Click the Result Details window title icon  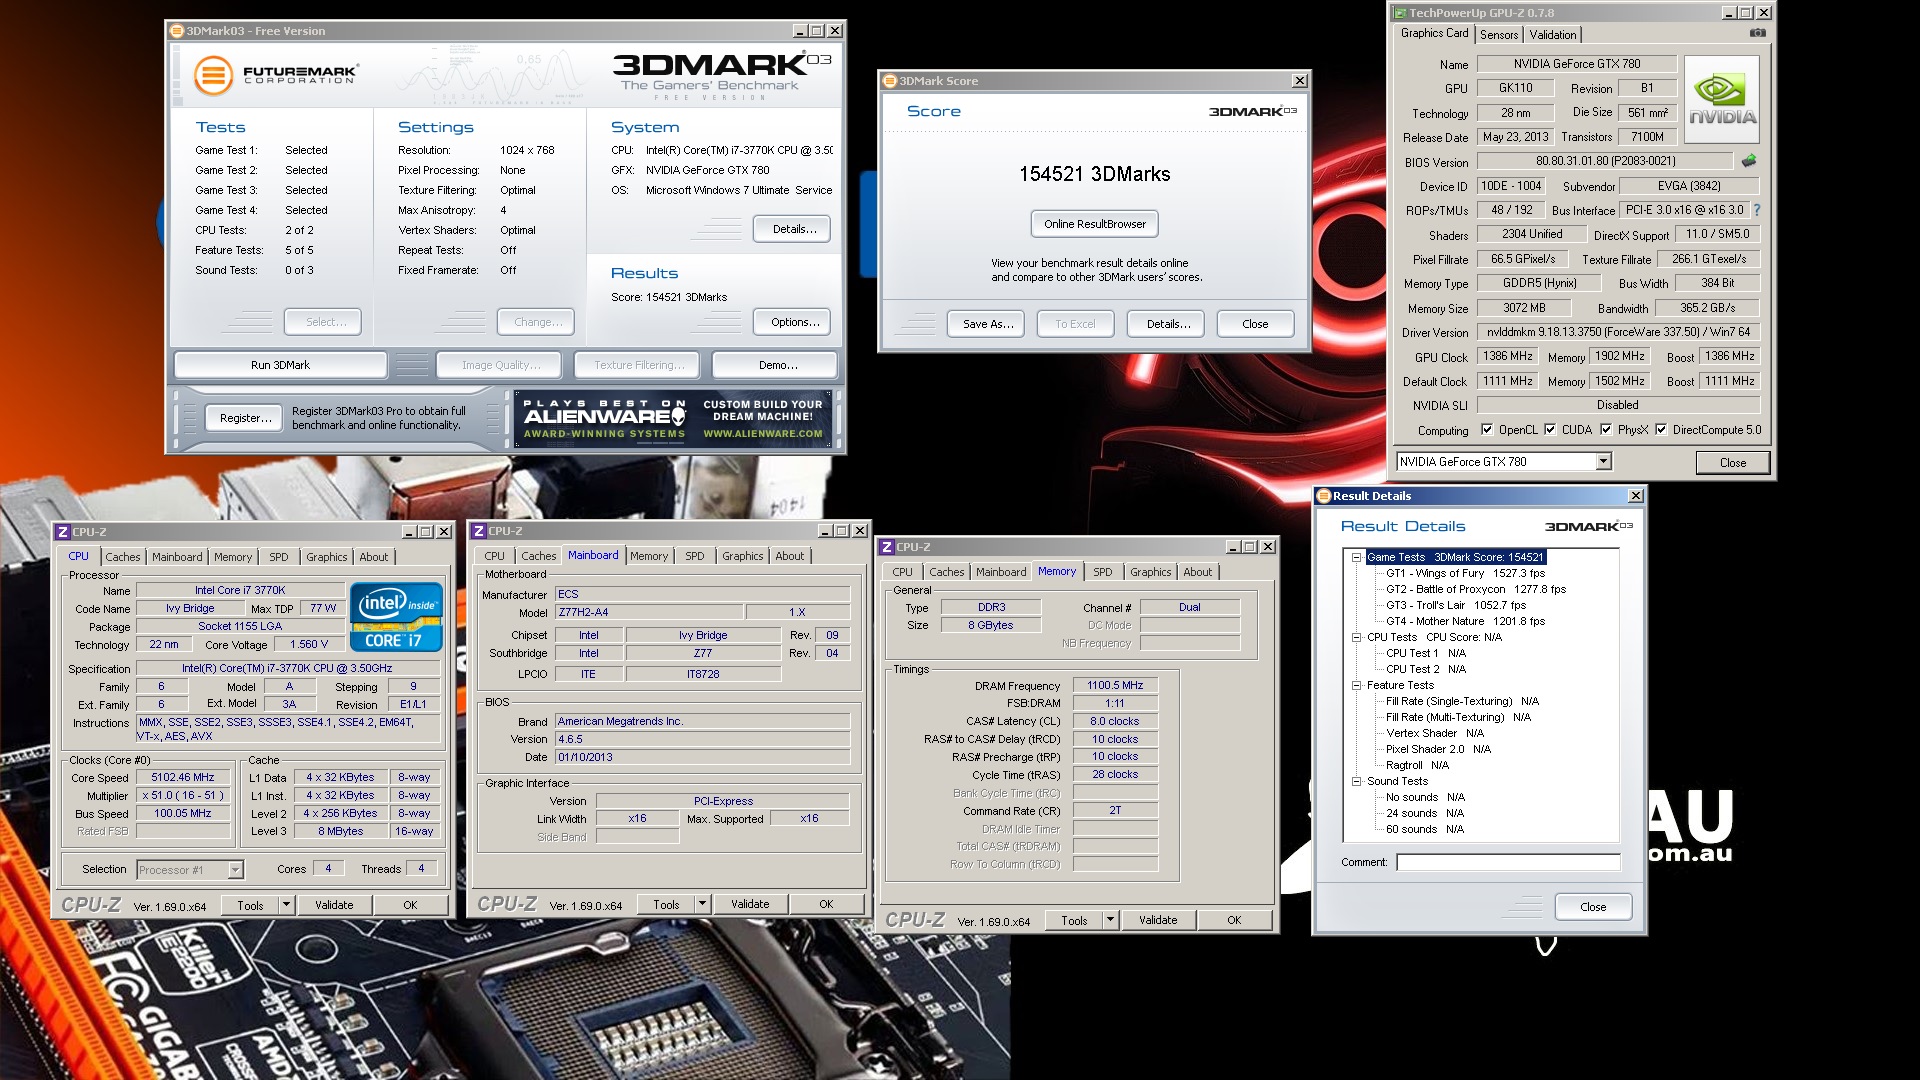[x=1324, y=496]
